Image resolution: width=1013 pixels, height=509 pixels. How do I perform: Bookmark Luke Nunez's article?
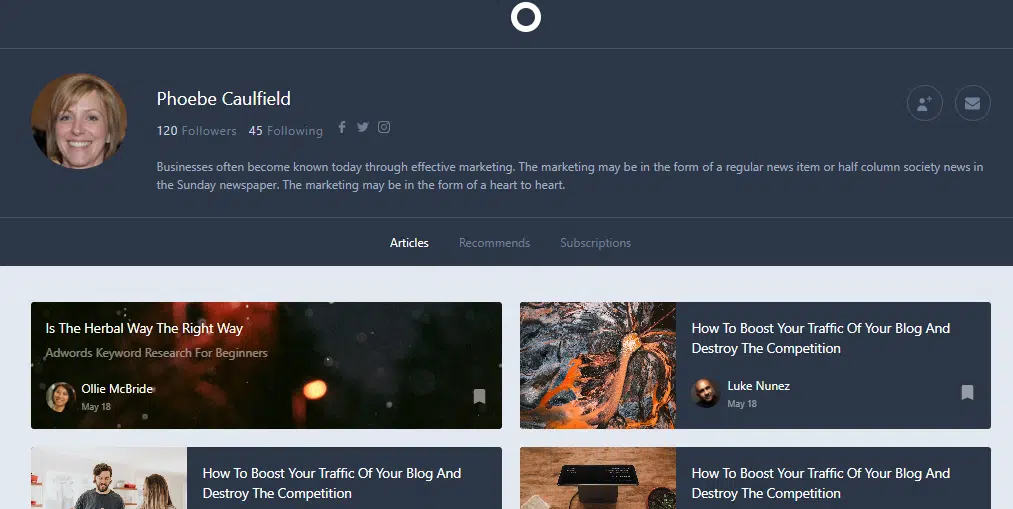tap(967, 392)
